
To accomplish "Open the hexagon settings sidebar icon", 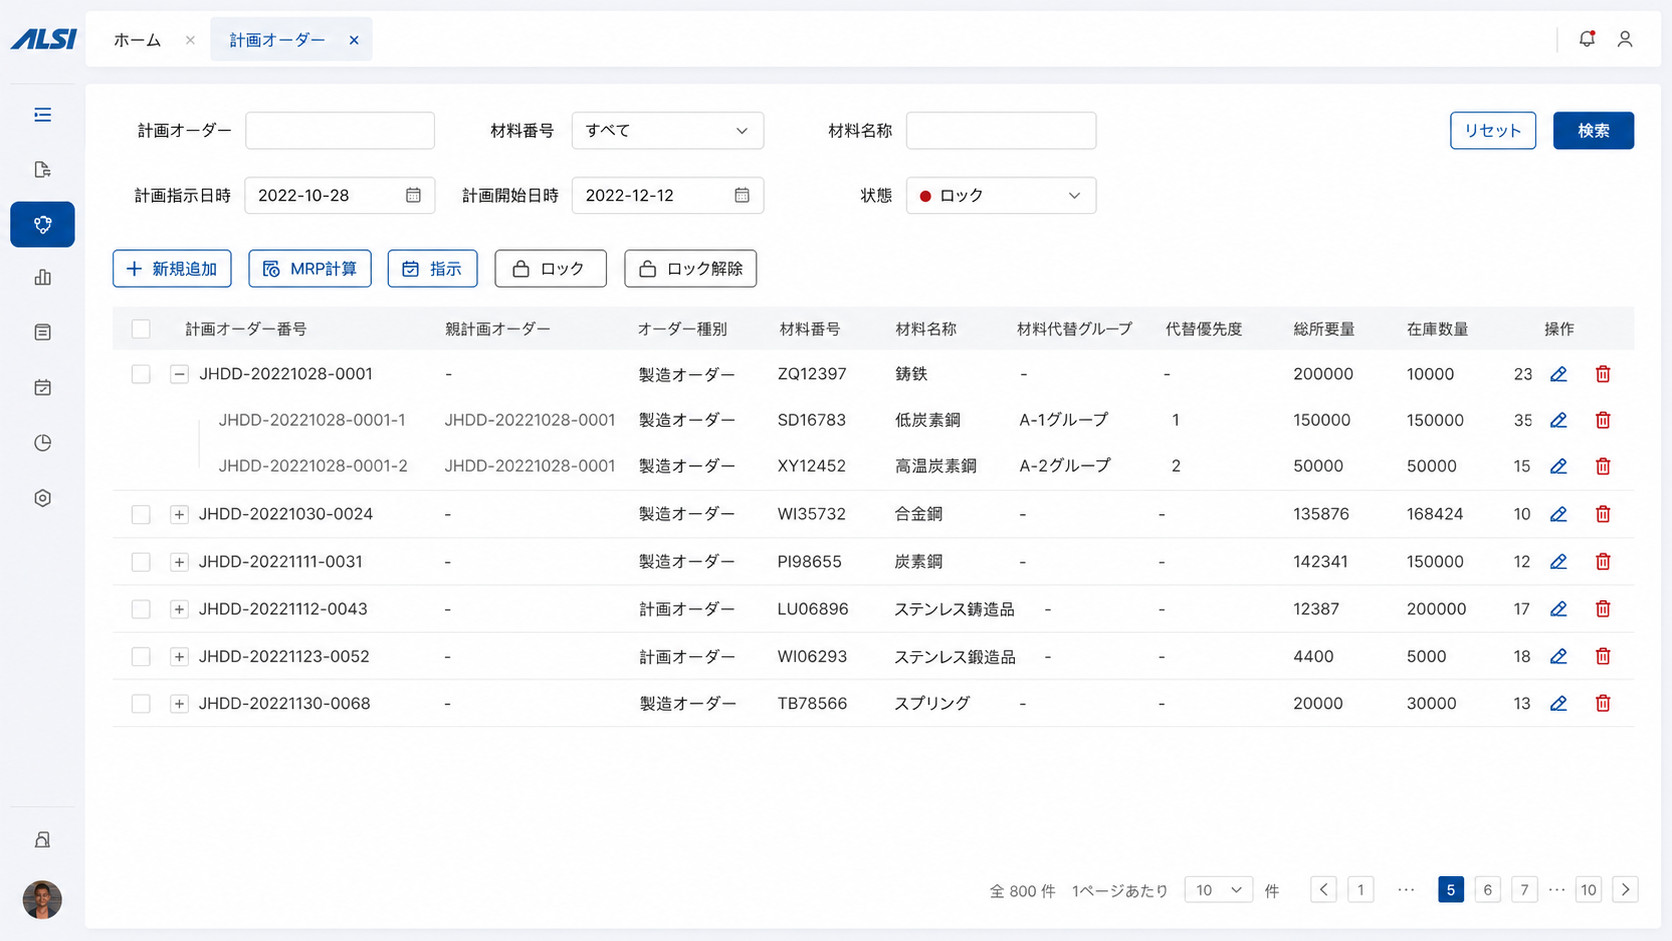I will 42,498.
